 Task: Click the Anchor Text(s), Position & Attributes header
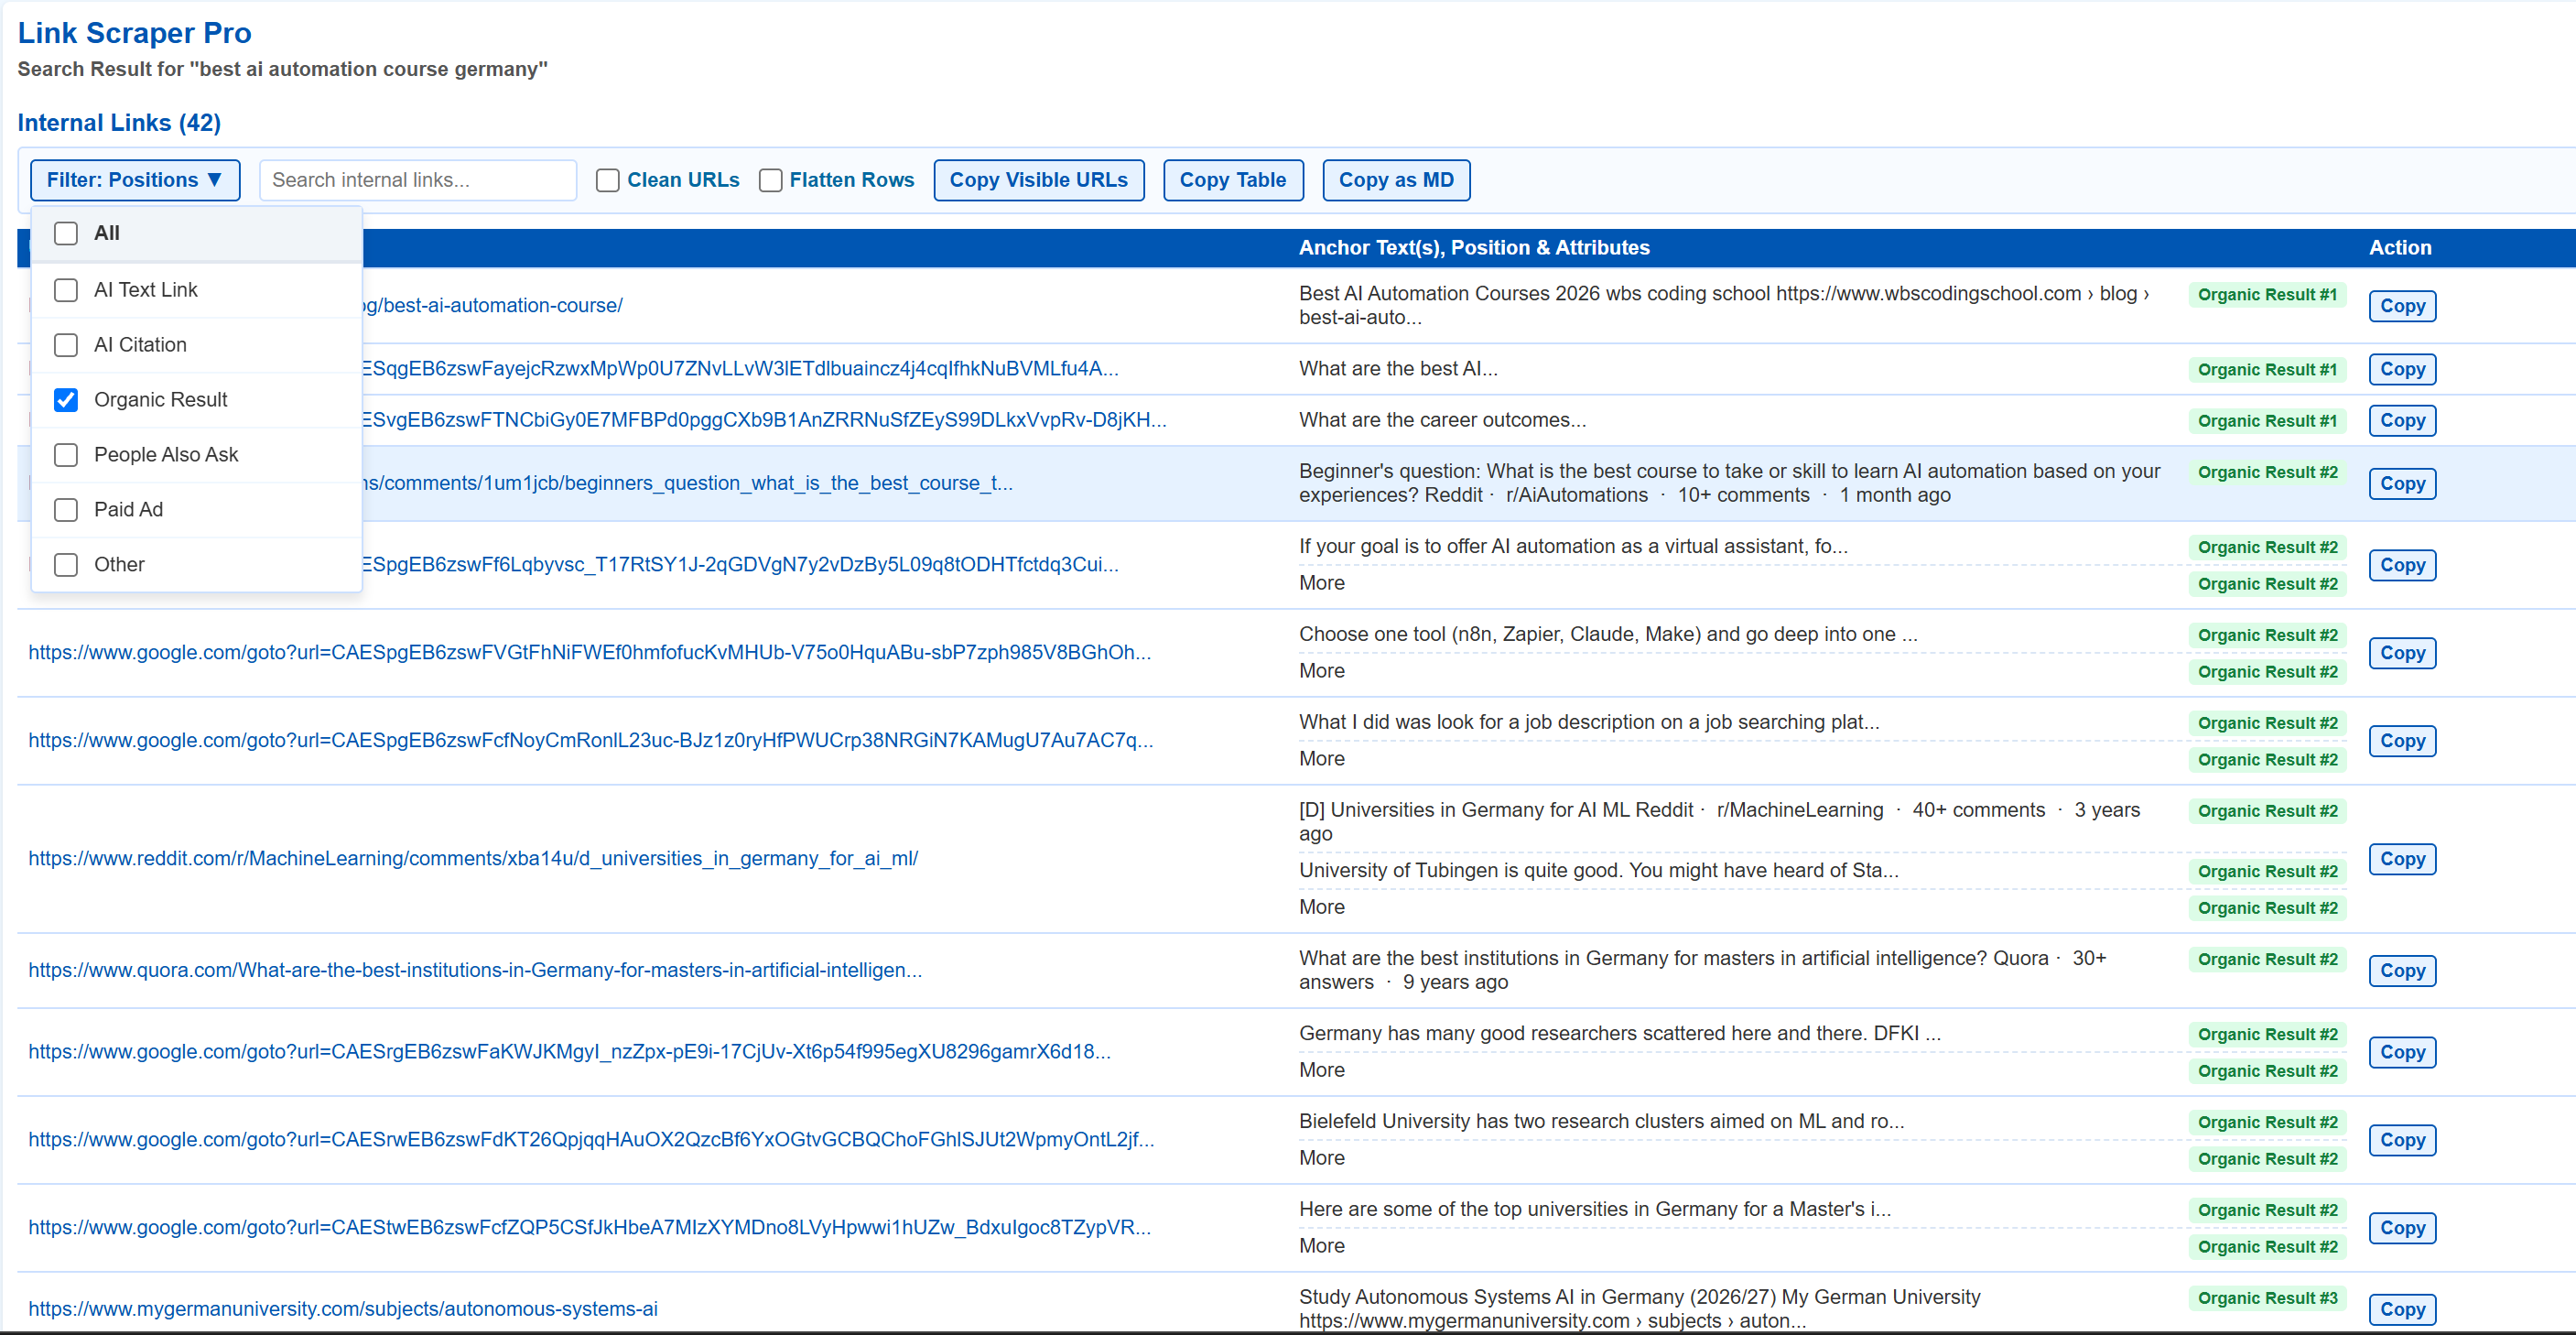(1474, 248)
